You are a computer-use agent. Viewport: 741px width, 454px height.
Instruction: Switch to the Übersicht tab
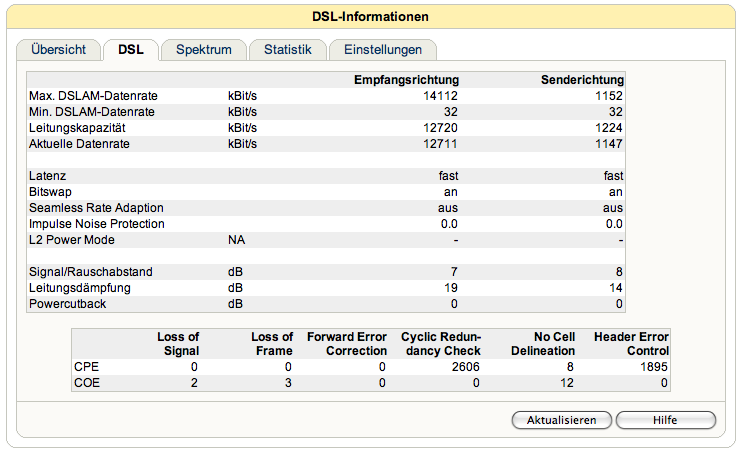tap(59, 50)
